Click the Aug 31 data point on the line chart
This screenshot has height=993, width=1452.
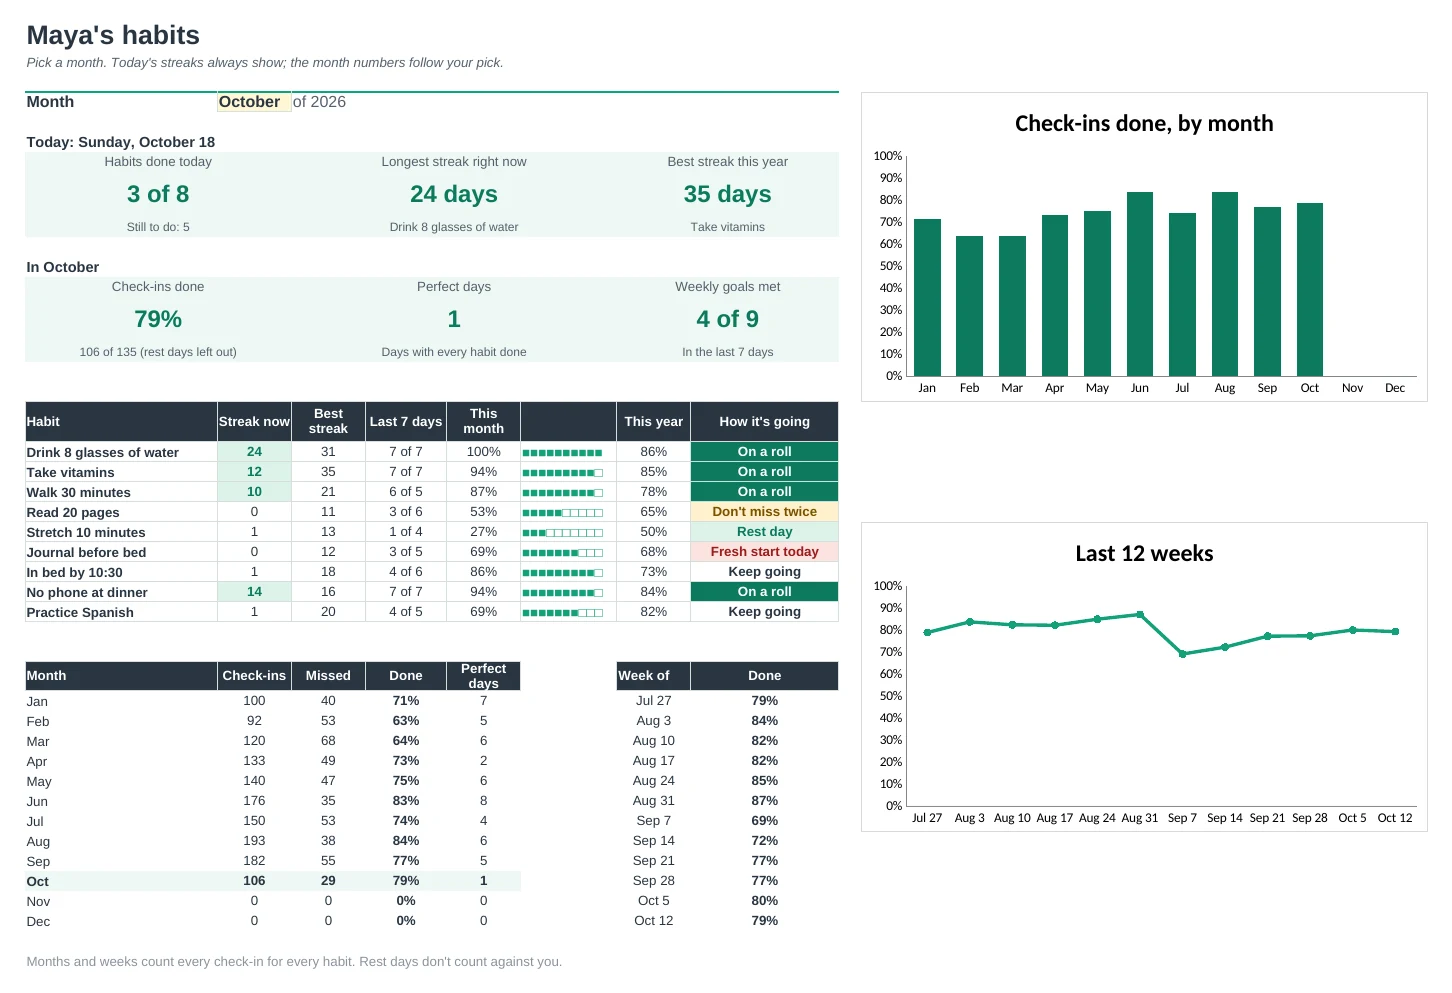pos(1140,615)
